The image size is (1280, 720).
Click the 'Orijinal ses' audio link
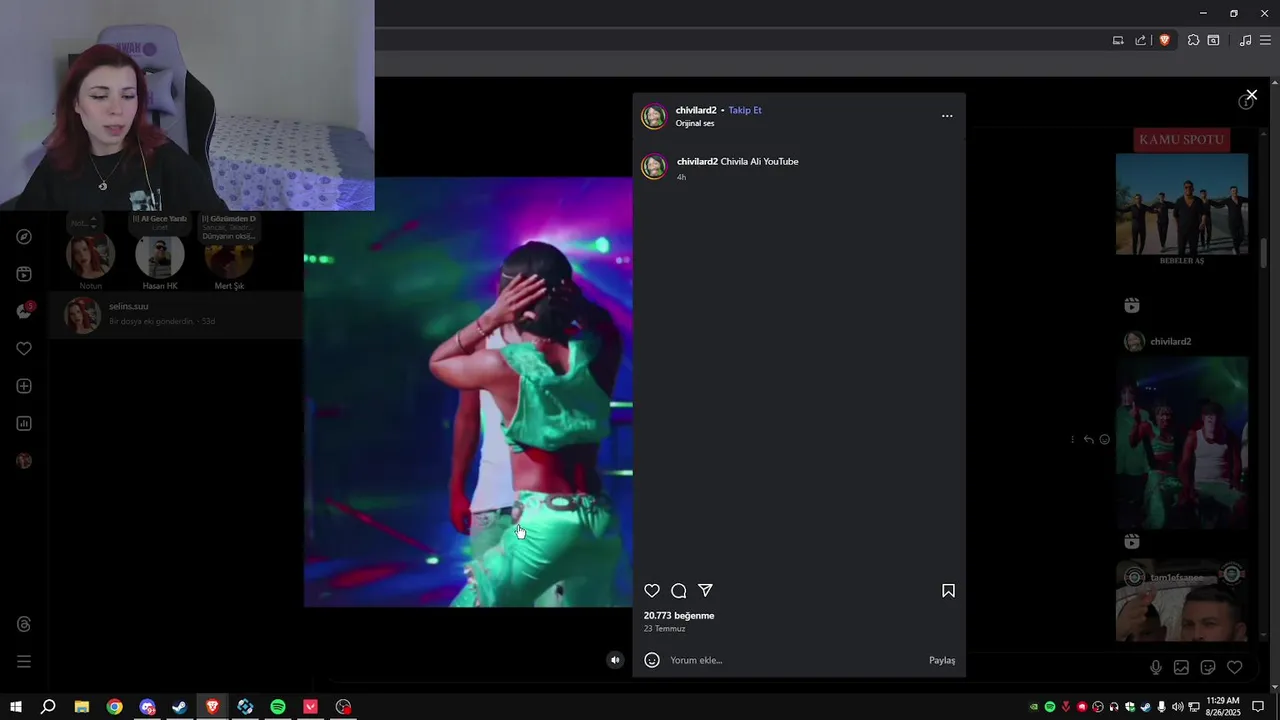tap(695, 123)
